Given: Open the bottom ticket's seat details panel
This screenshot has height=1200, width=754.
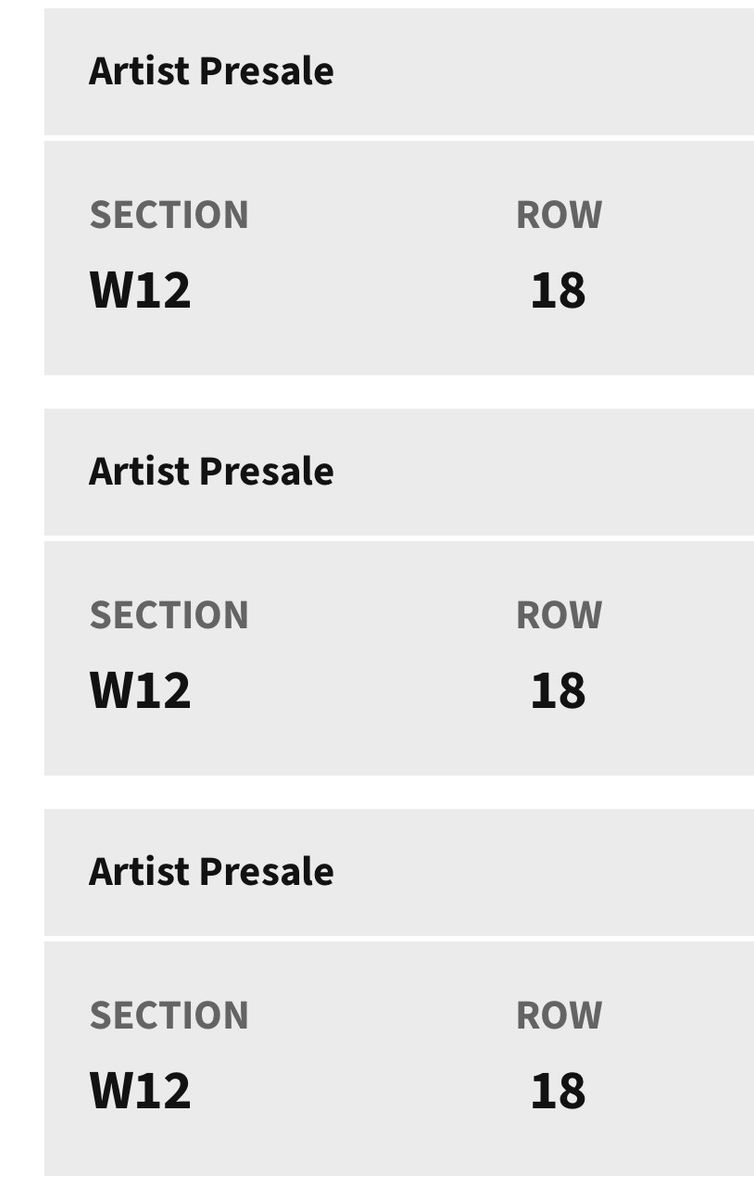Looking at the screenshot, I should pyautogui.click(x=399, y=1058).
